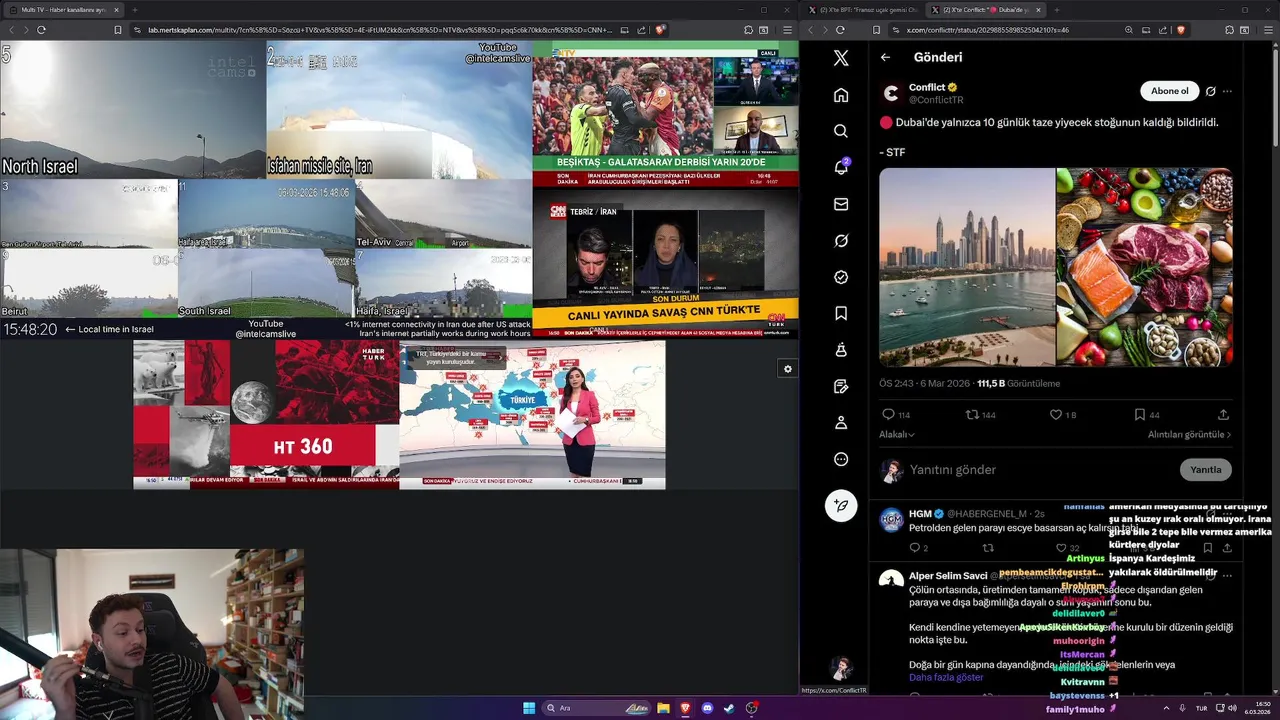
Task: Share the Conflict post via share icon
Action: (1223, 414)
